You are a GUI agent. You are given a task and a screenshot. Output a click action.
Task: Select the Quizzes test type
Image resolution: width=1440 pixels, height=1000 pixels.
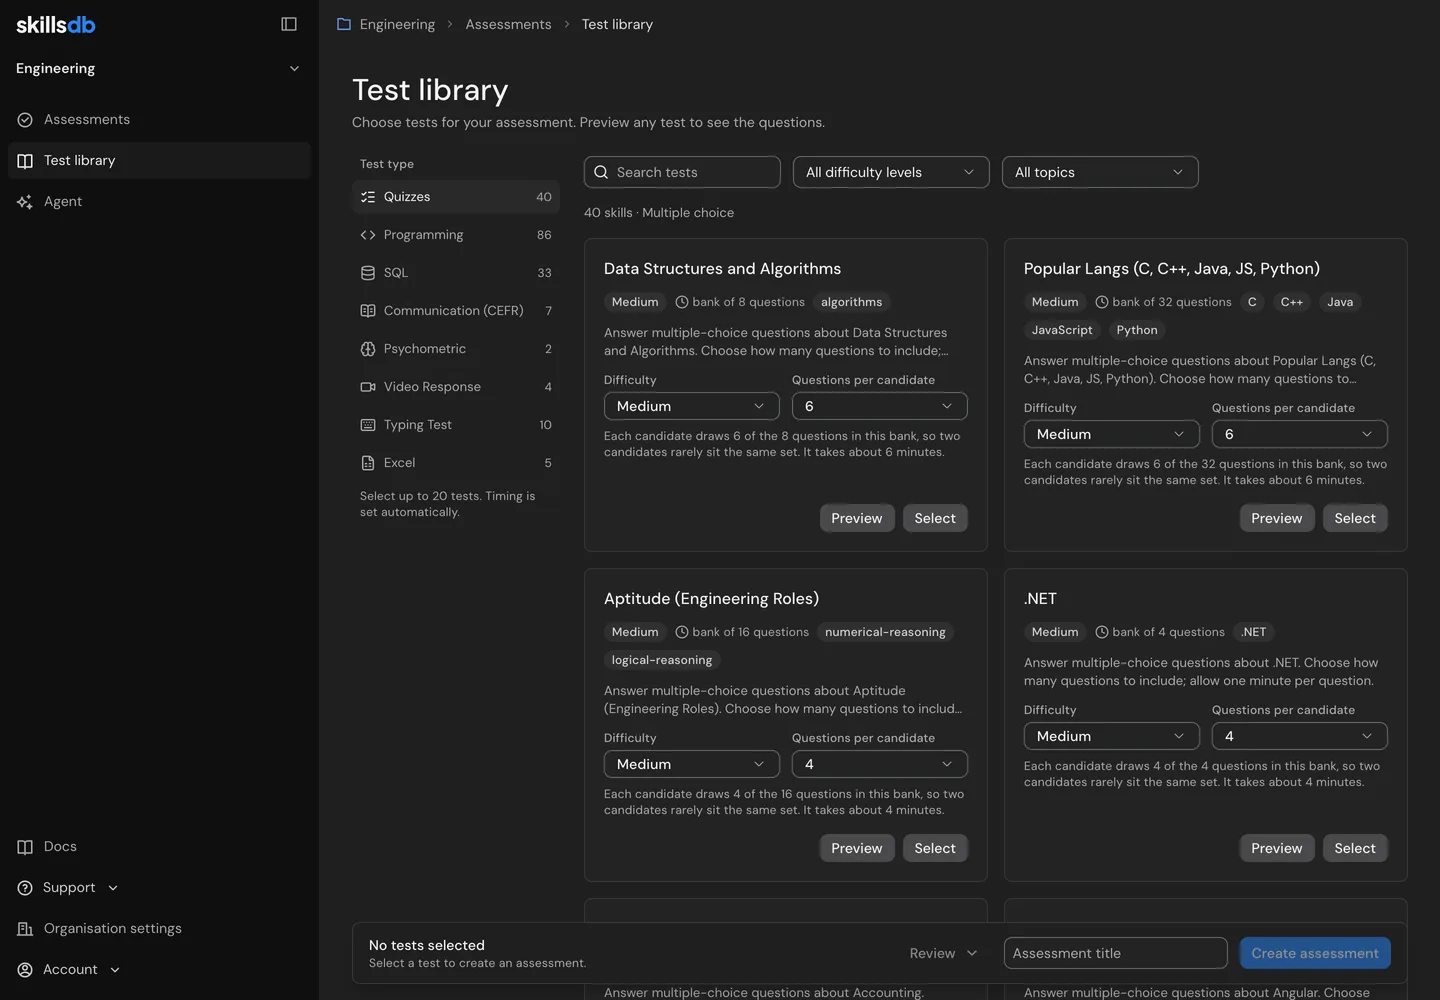[x=455, y=197]
